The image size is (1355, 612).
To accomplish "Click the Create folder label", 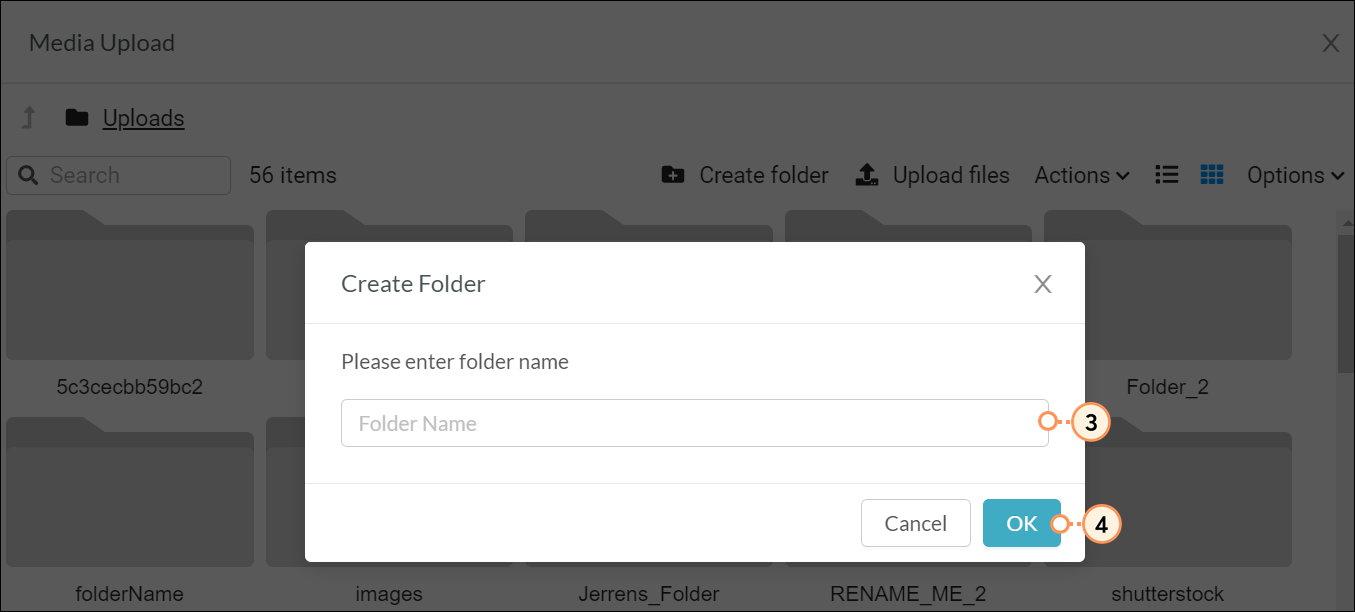I will coord(764,175).
